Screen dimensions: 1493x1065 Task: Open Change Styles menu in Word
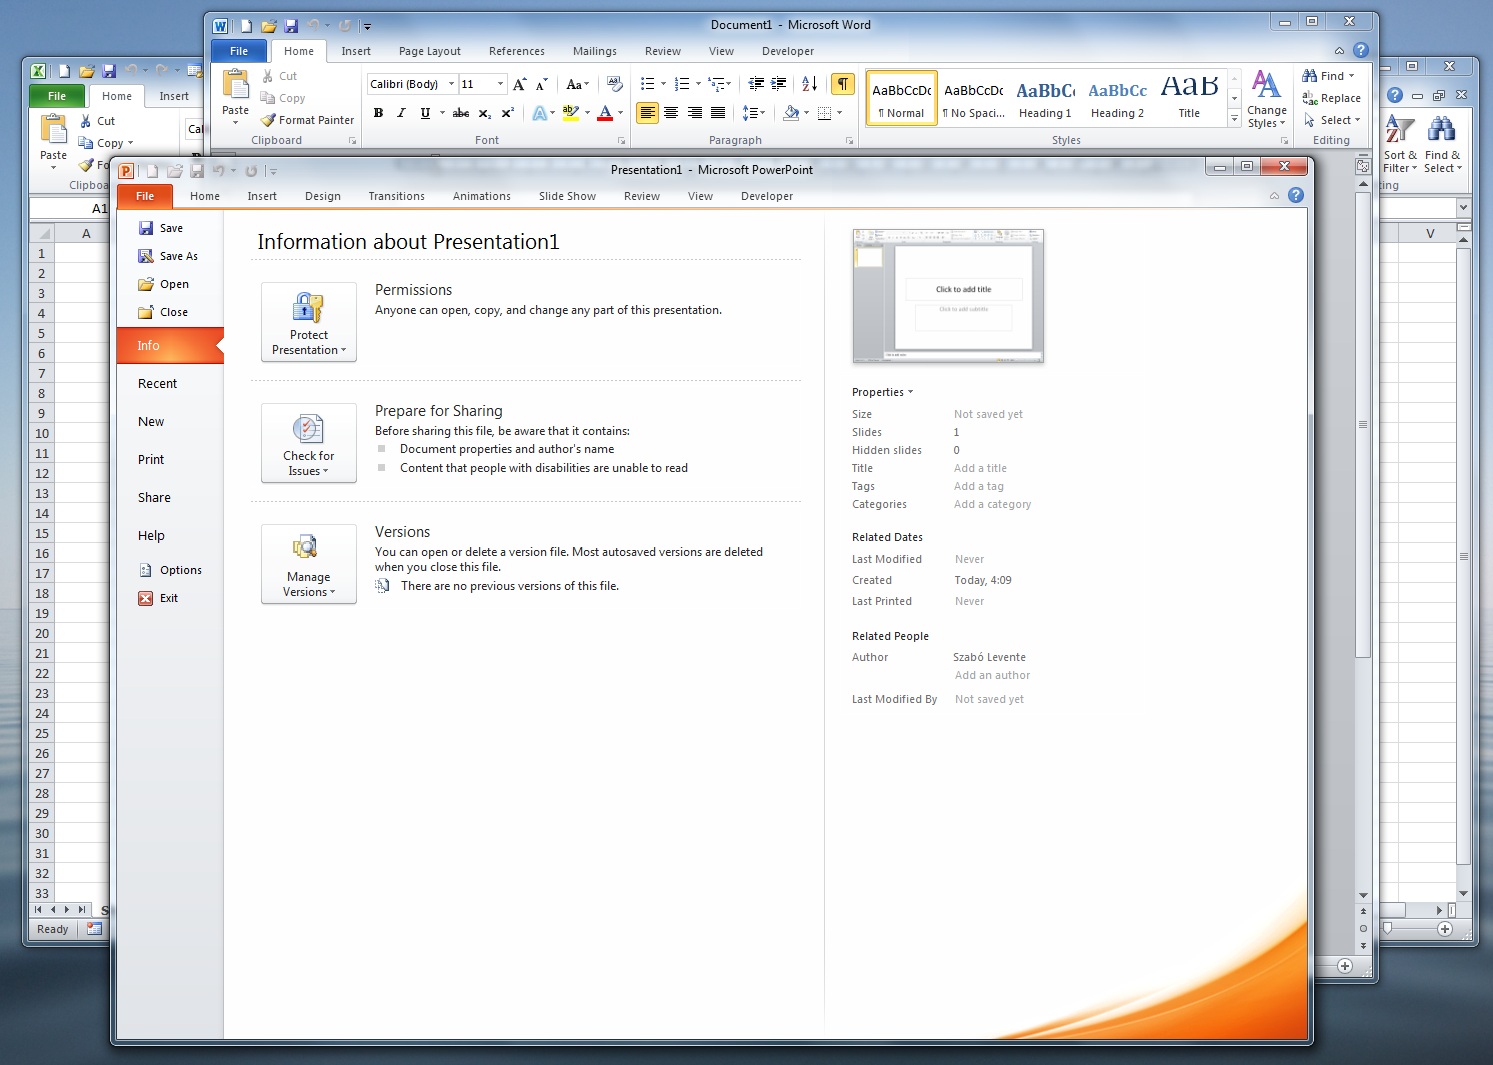pyautogui.click(x=1266, y=100)
